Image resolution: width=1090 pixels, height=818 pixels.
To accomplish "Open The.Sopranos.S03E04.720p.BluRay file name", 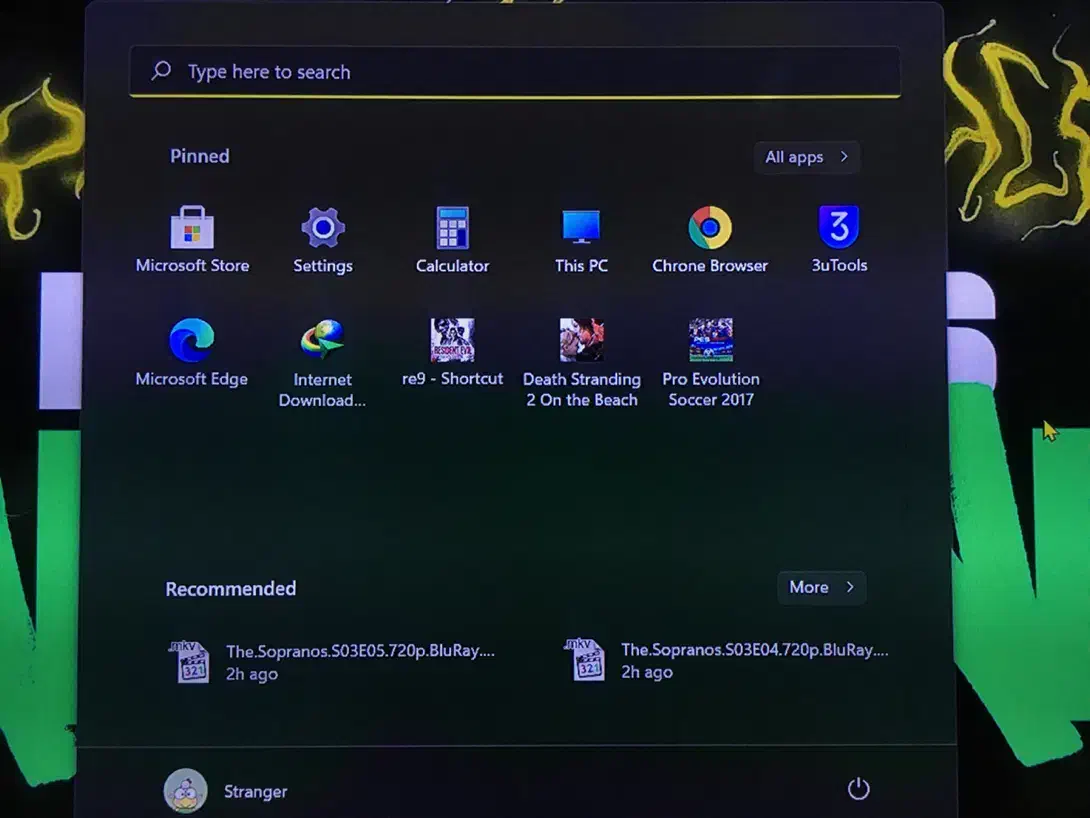I will pos(754,650).
